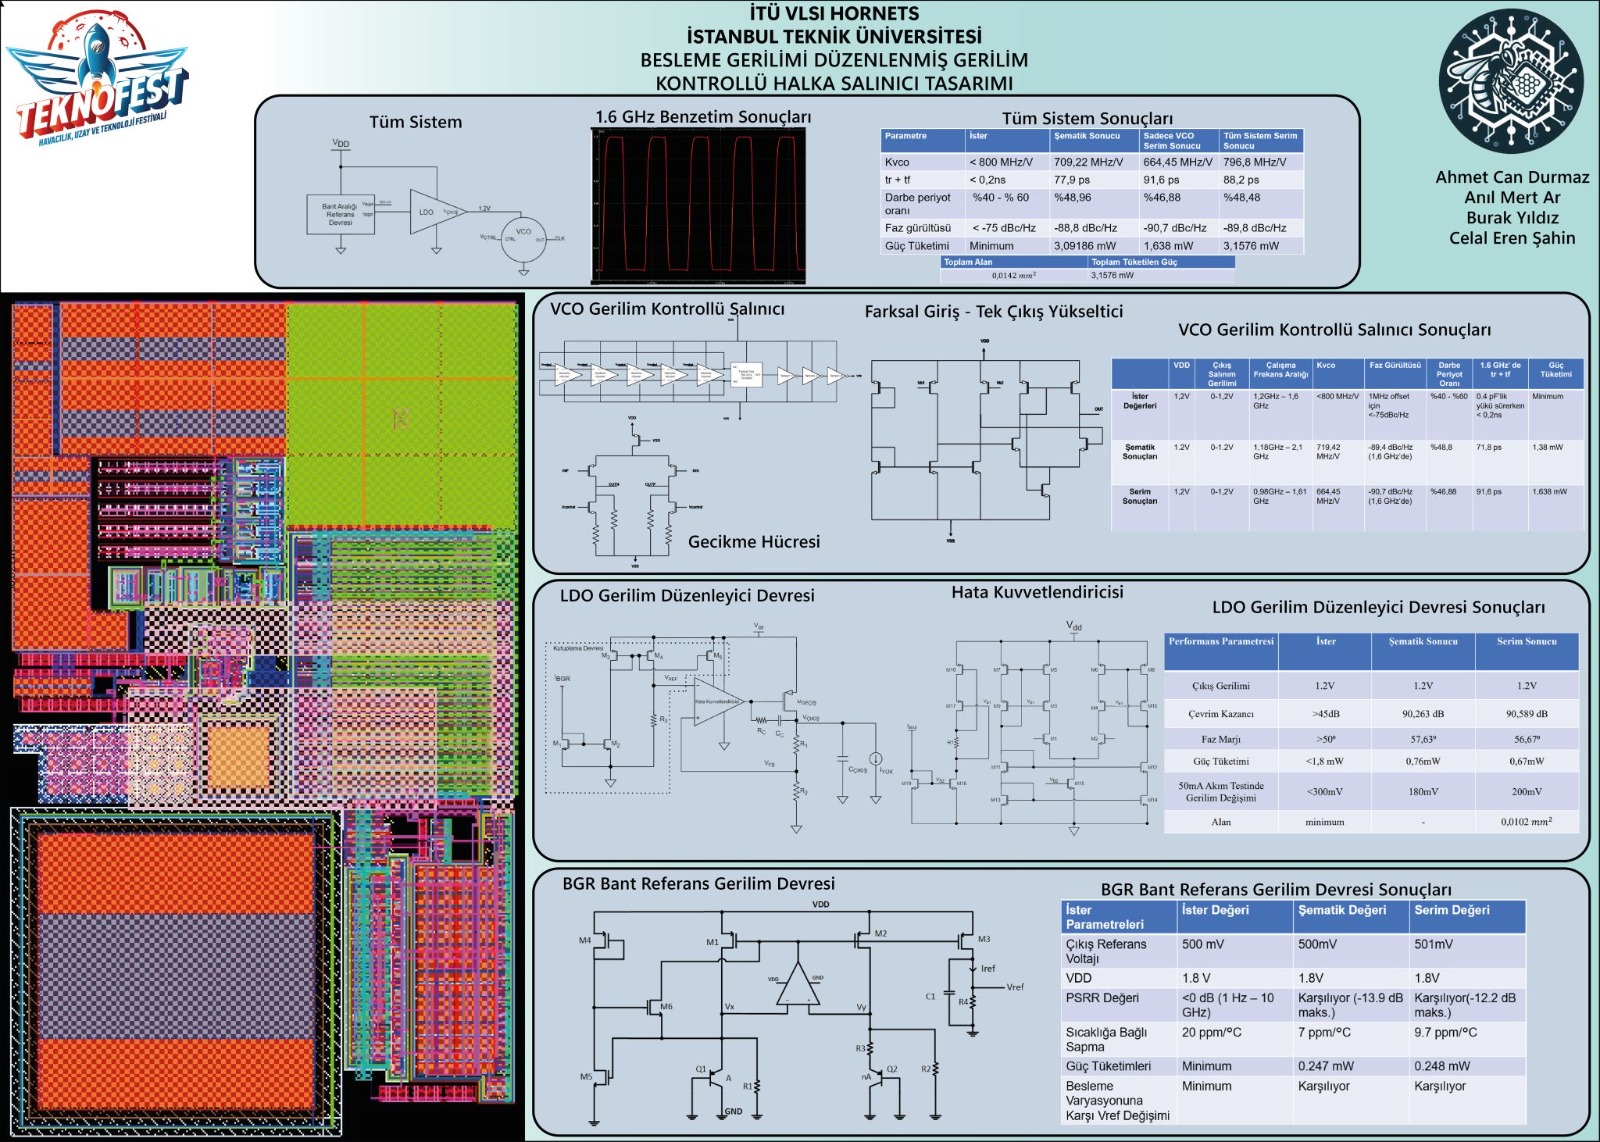Image resolution: width=1600 pixels, height=1142 pixels.
Task: Click the "BGR Bant Referans Gerilim Devresi" heading
Action: click(x=698, y=883)
